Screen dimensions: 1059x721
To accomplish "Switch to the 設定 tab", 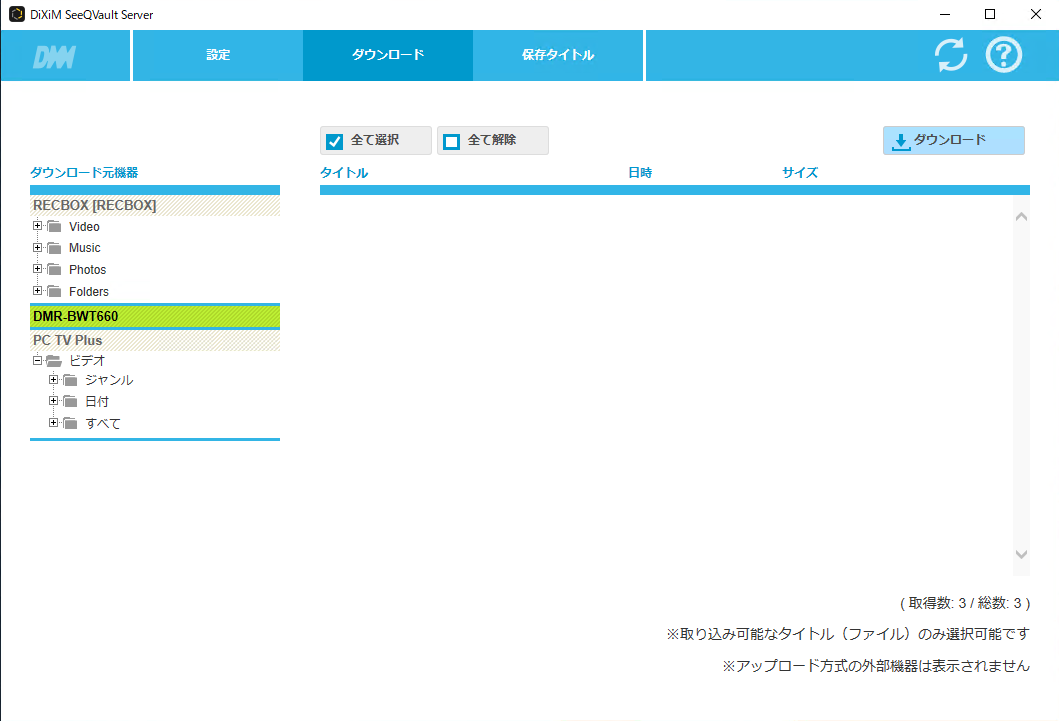I will click(x=218, y=55).
